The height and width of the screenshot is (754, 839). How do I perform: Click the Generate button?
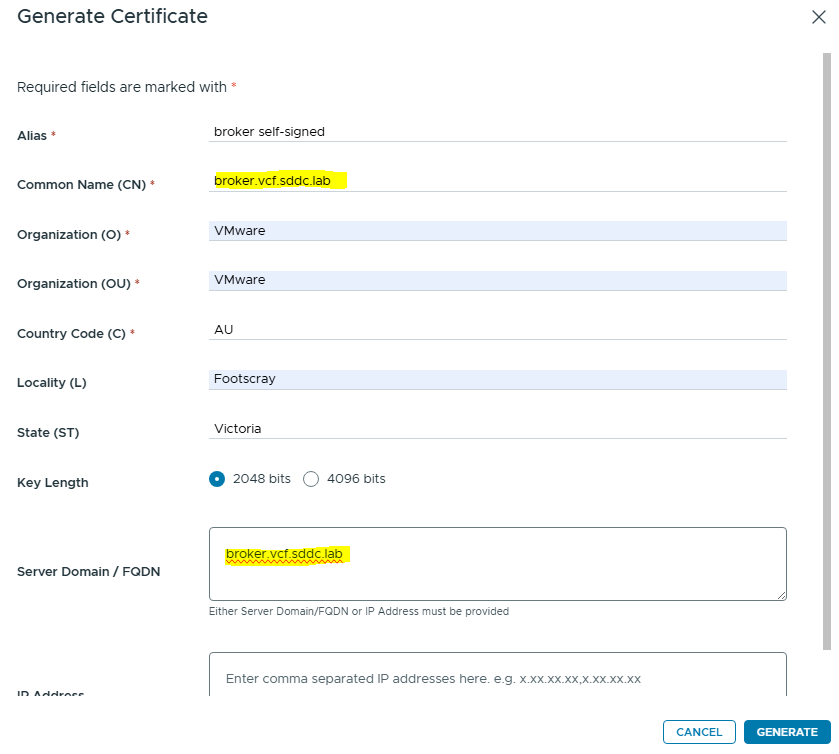[787, 732]
